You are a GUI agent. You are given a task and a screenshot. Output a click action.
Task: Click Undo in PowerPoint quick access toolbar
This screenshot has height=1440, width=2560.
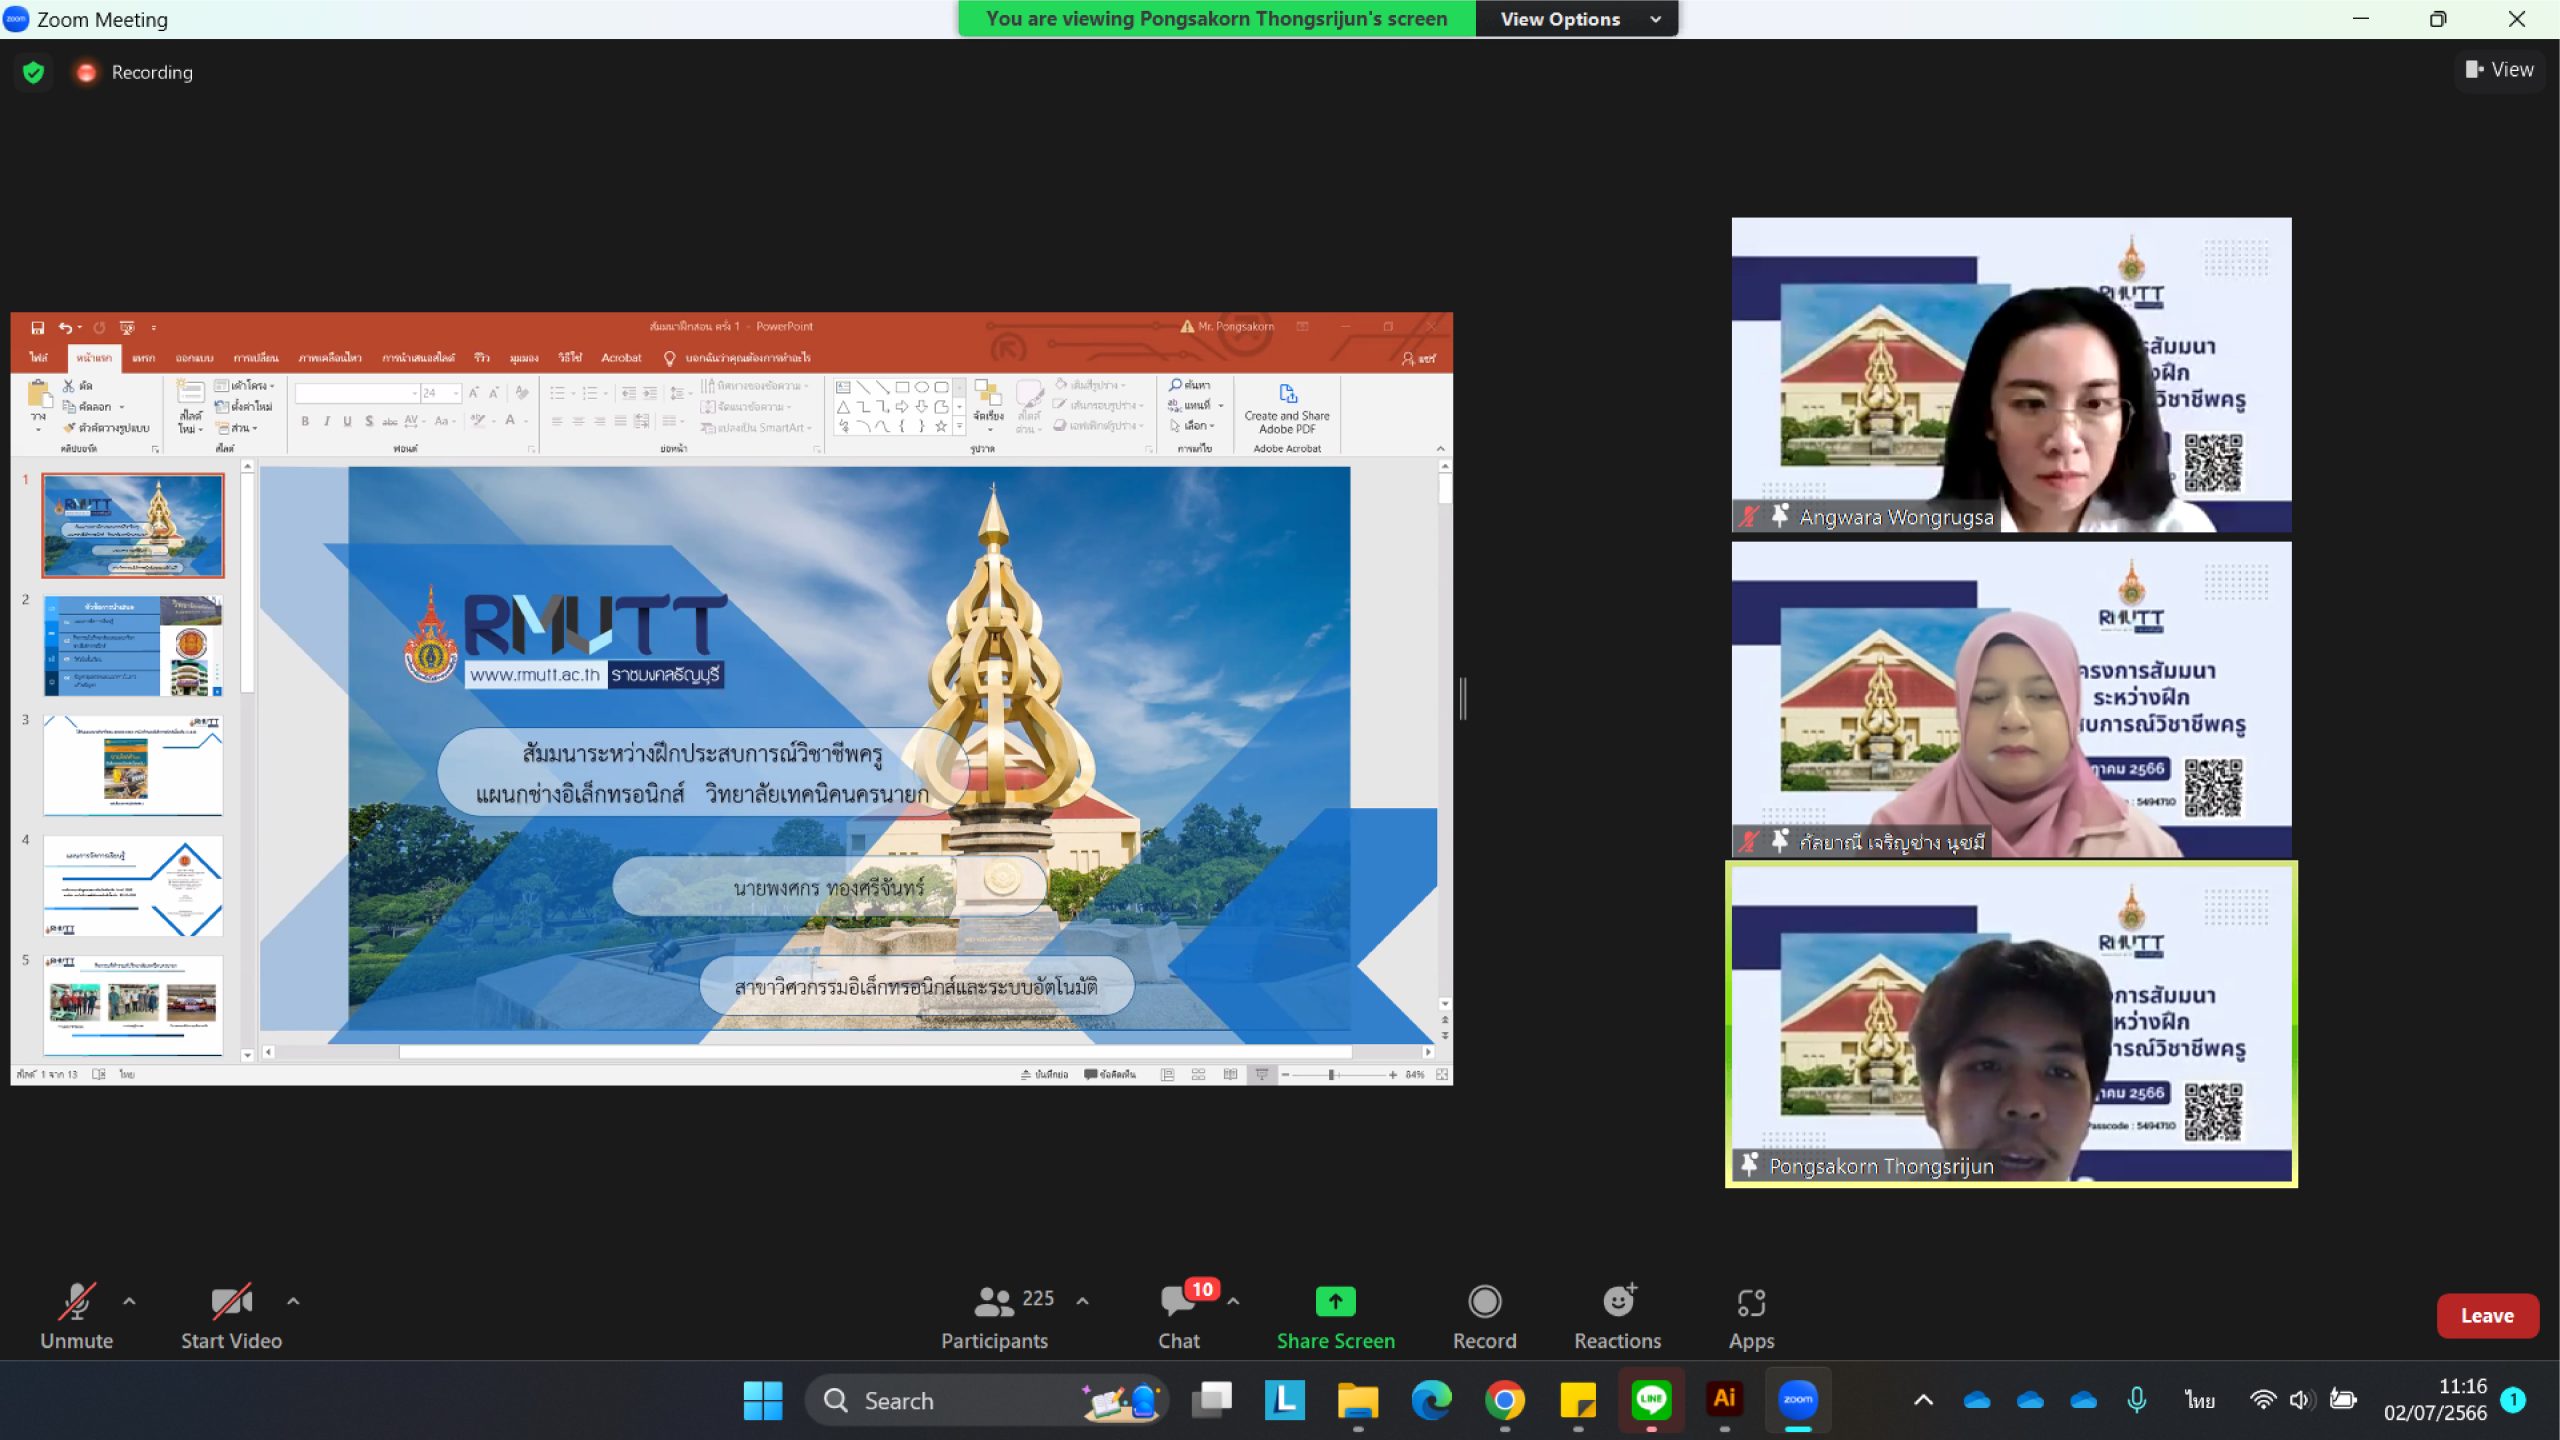(65, 327)
